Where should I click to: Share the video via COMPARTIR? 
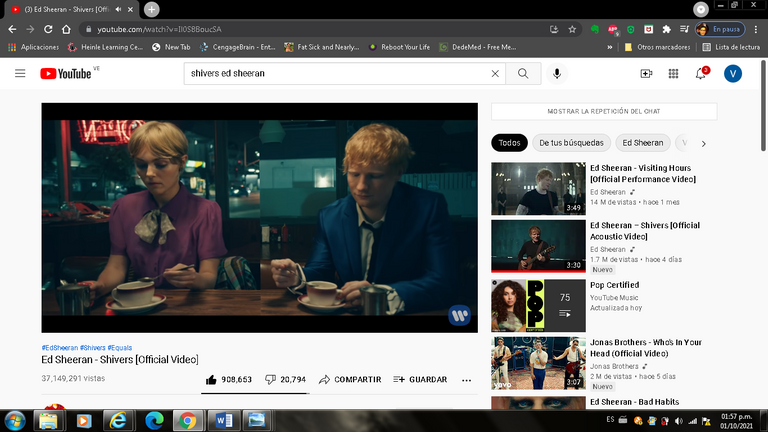point(350,380)
